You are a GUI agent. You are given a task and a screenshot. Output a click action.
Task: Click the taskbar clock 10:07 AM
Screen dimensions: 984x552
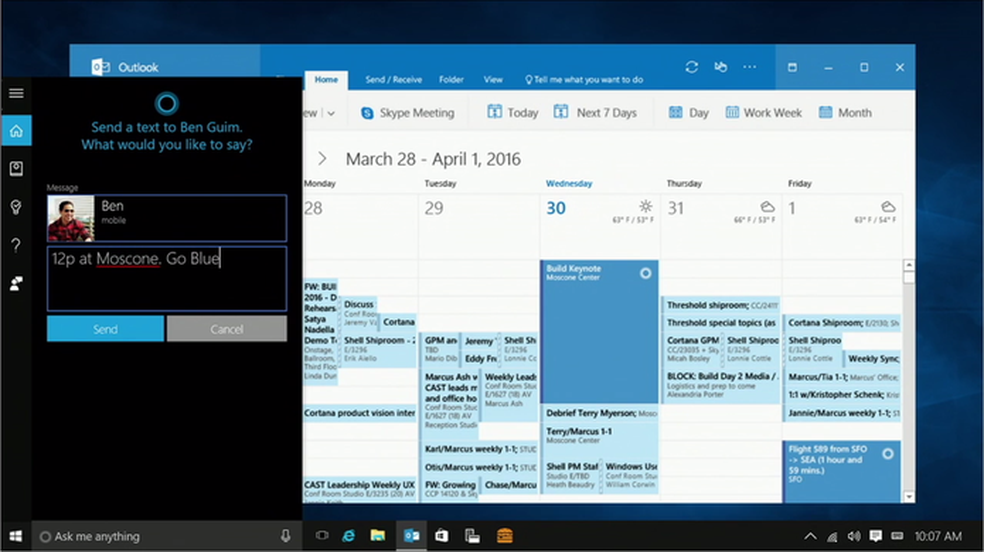click(x=938, y=536)
